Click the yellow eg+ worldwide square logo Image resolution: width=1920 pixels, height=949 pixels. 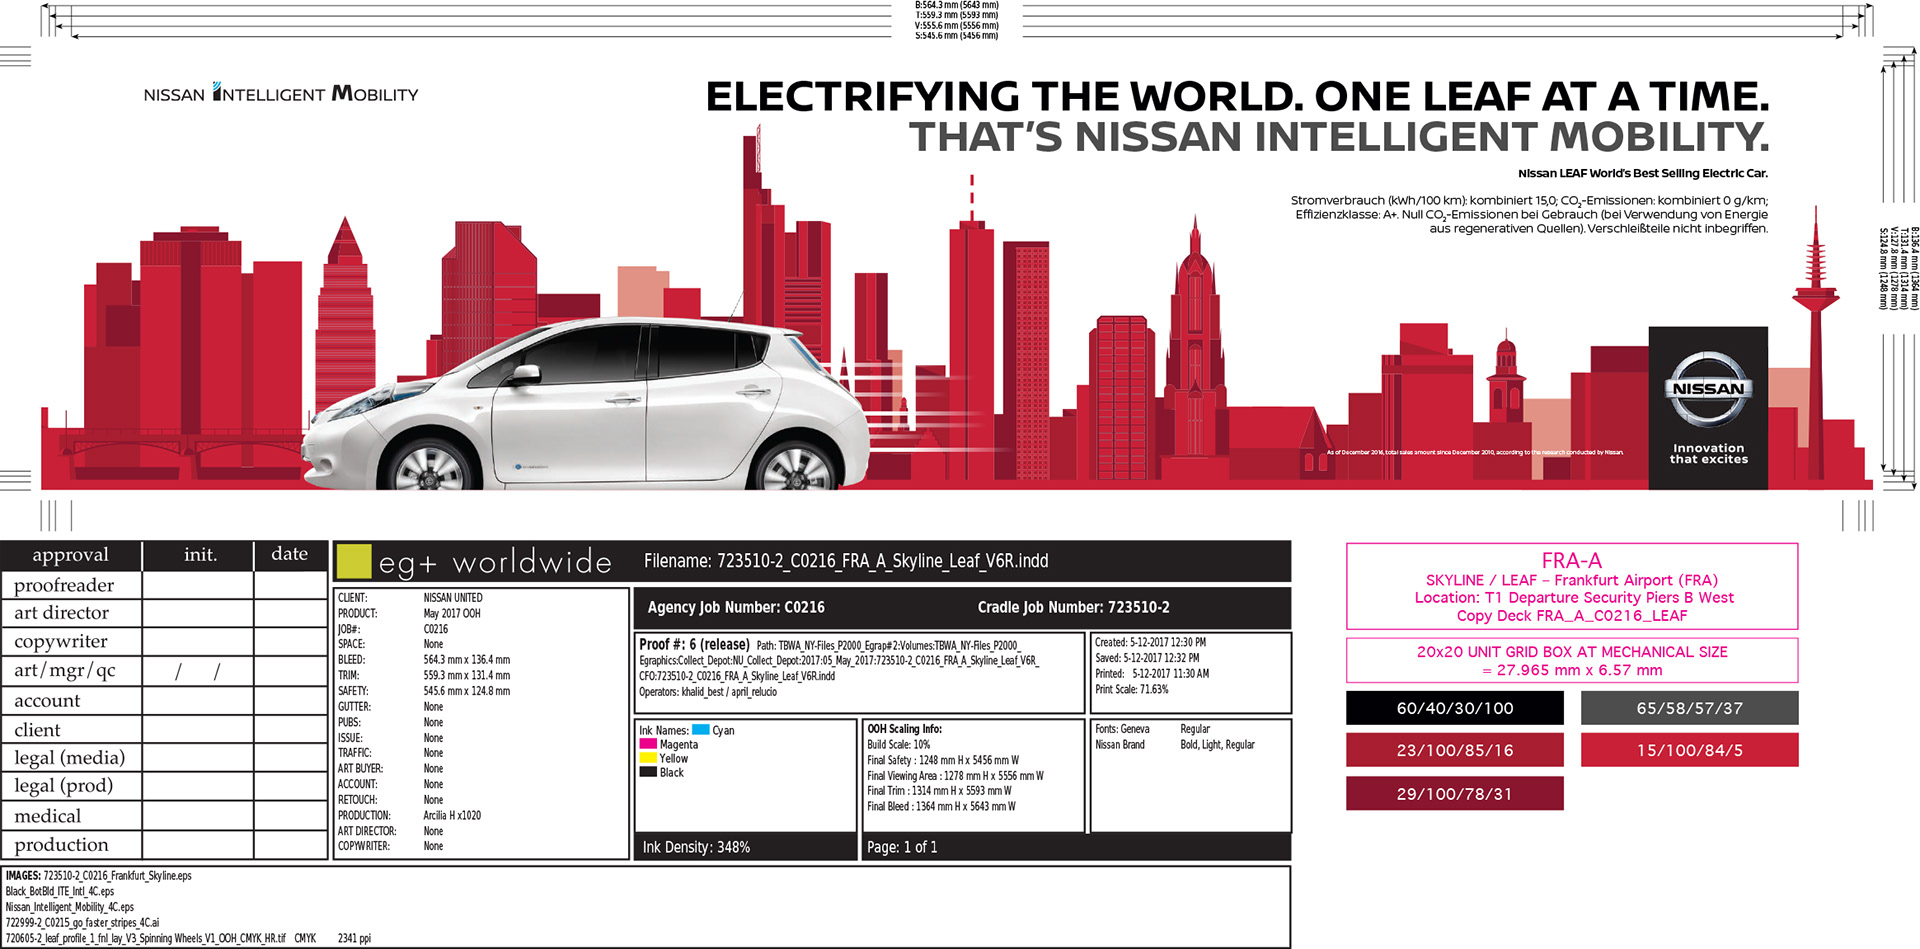tap(354, 561)
